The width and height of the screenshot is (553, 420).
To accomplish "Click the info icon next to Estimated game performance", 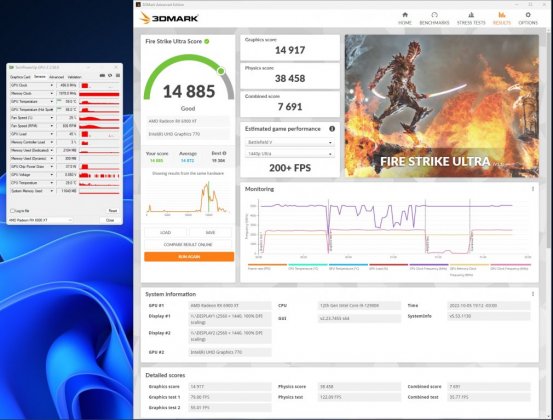I will pyautogui.click(x=332, y=129).
